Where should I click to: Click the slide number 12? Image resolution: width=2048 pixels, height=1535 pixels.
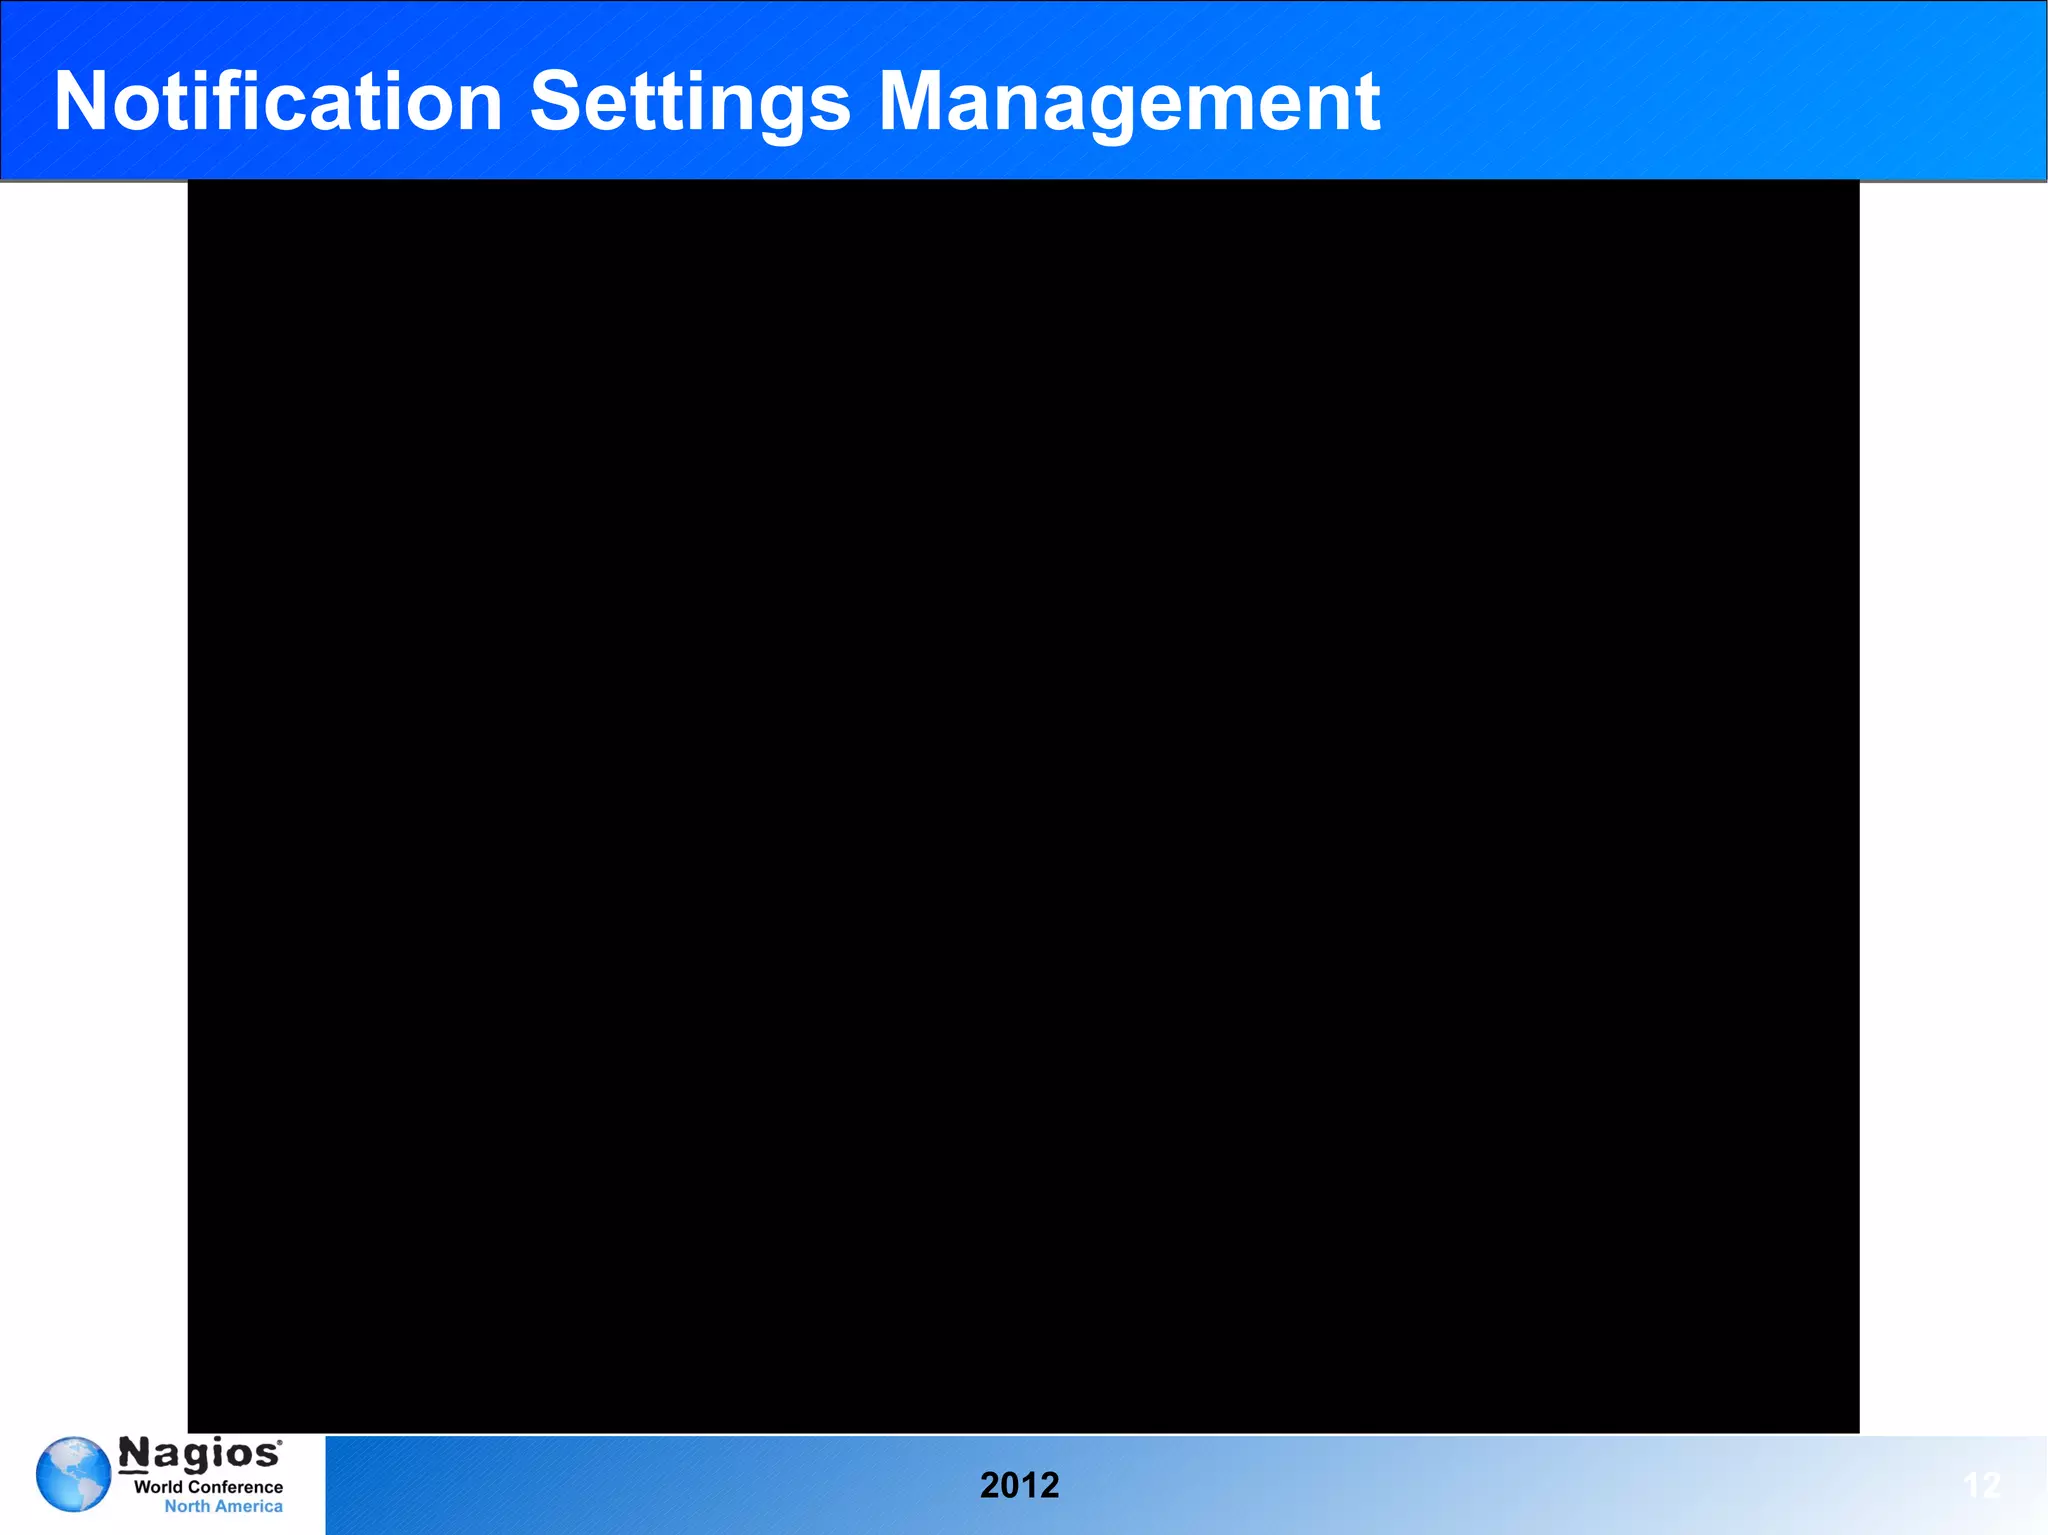pos(1982,1485)
